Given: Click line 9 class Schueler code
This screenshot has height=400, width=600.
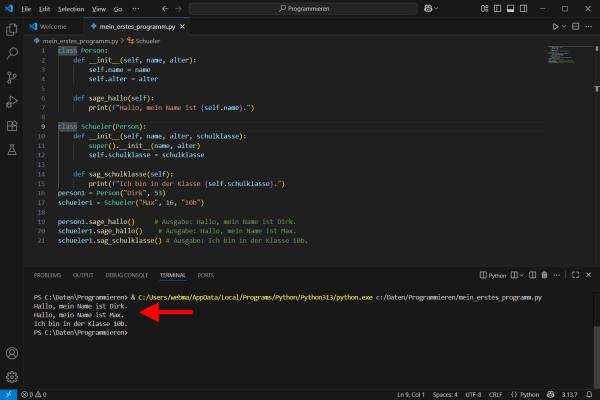Looking at the screenshot, I should (102, 126).
